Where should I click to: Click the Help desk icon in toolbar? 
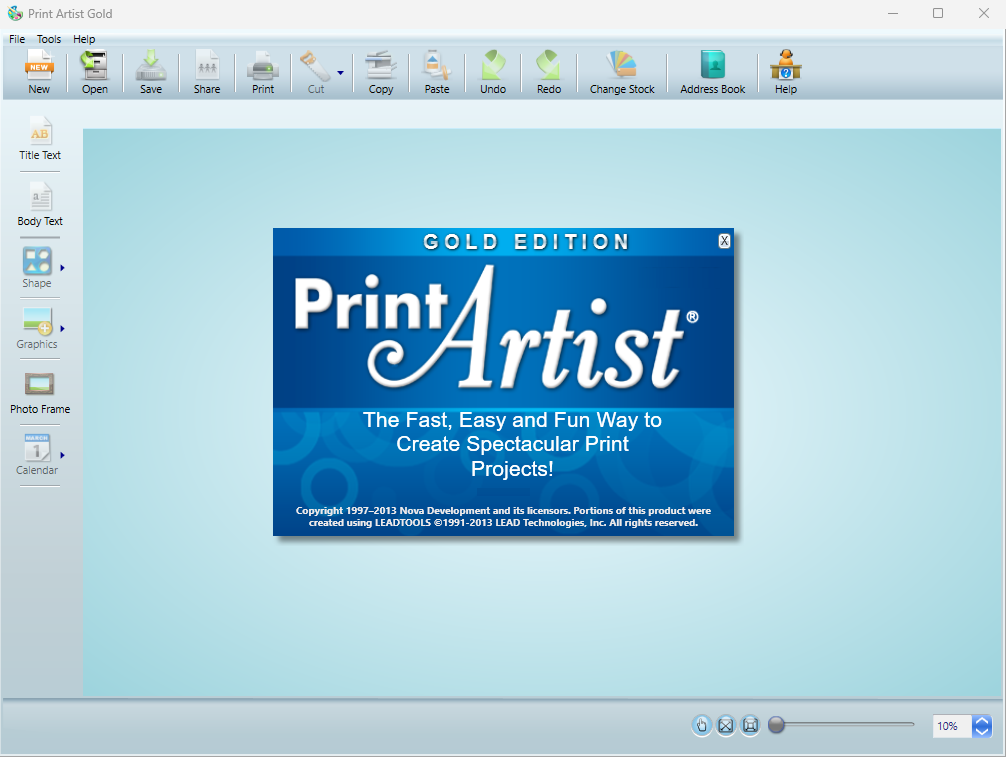tap(785, 72)
